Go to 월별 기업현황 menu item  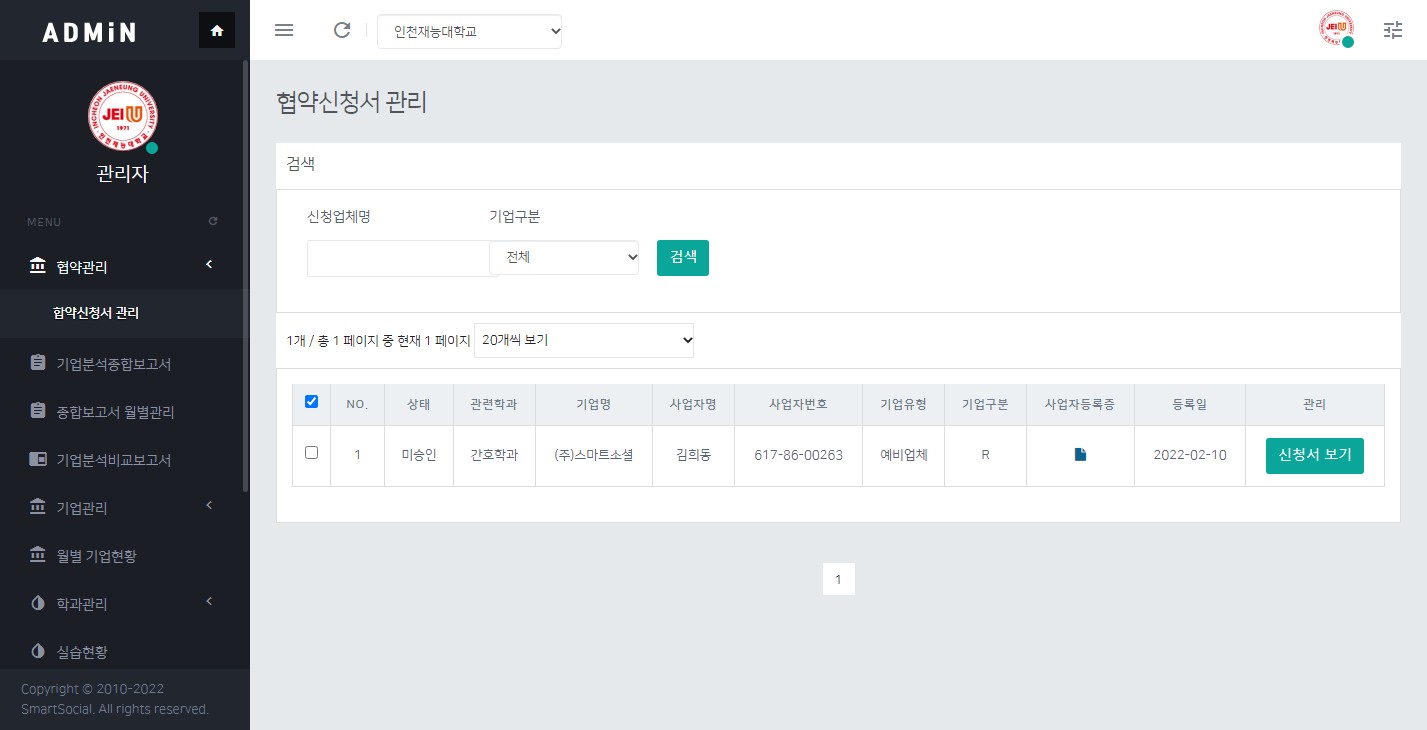coord(96,556)
